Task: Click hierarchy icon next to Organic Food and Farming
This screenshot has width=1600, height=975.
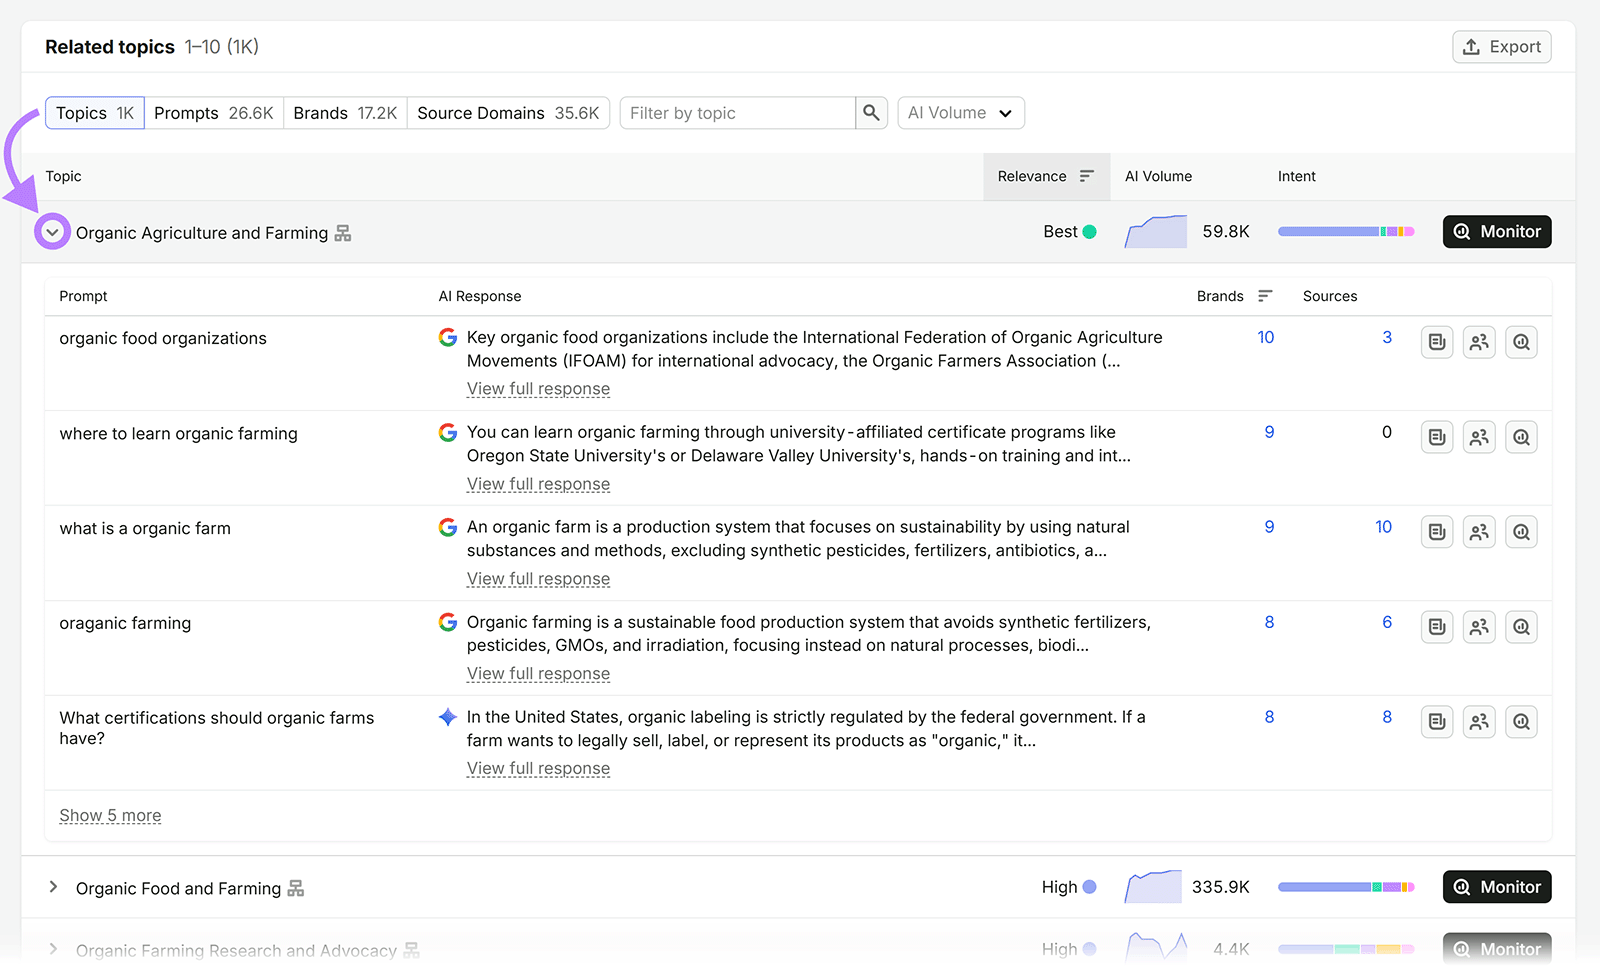Action: tap(296, 888)
